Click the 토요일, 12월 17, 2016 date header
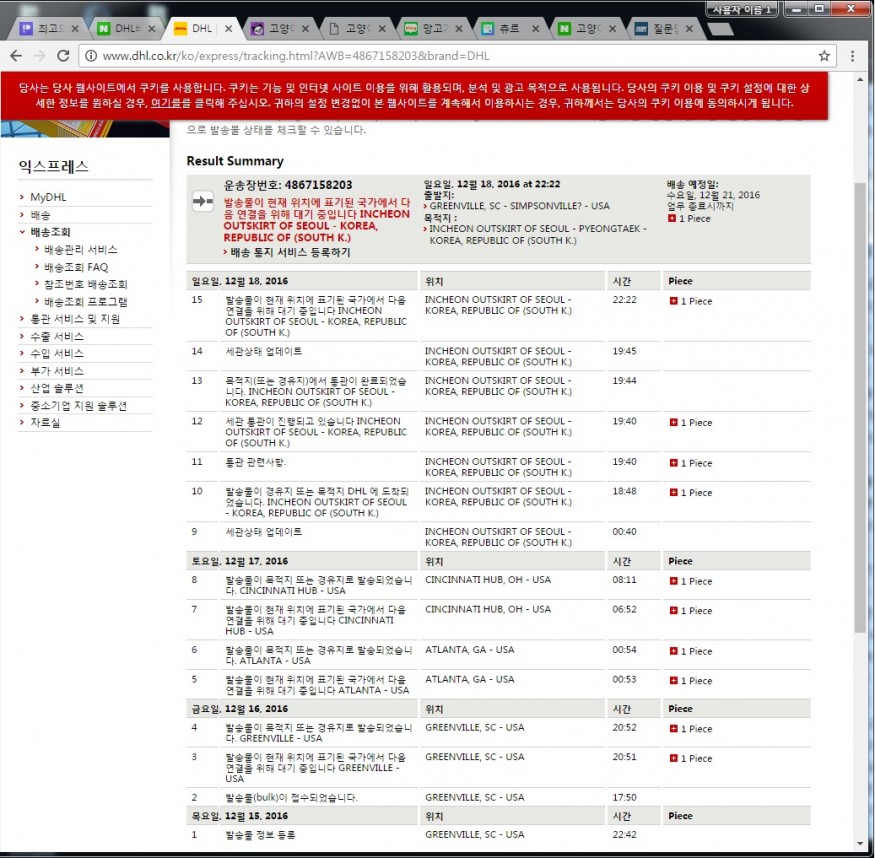Image resolution: width=875 pixels, height=858 pixels. 240,561
